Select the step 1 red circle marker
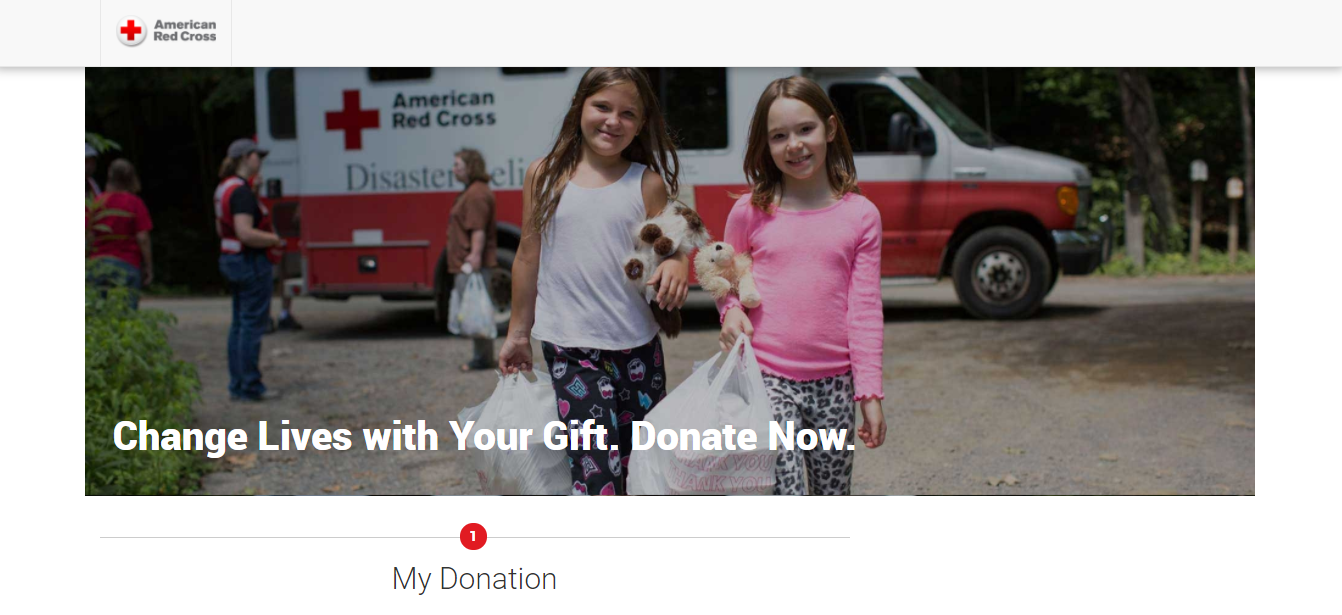 473,537
